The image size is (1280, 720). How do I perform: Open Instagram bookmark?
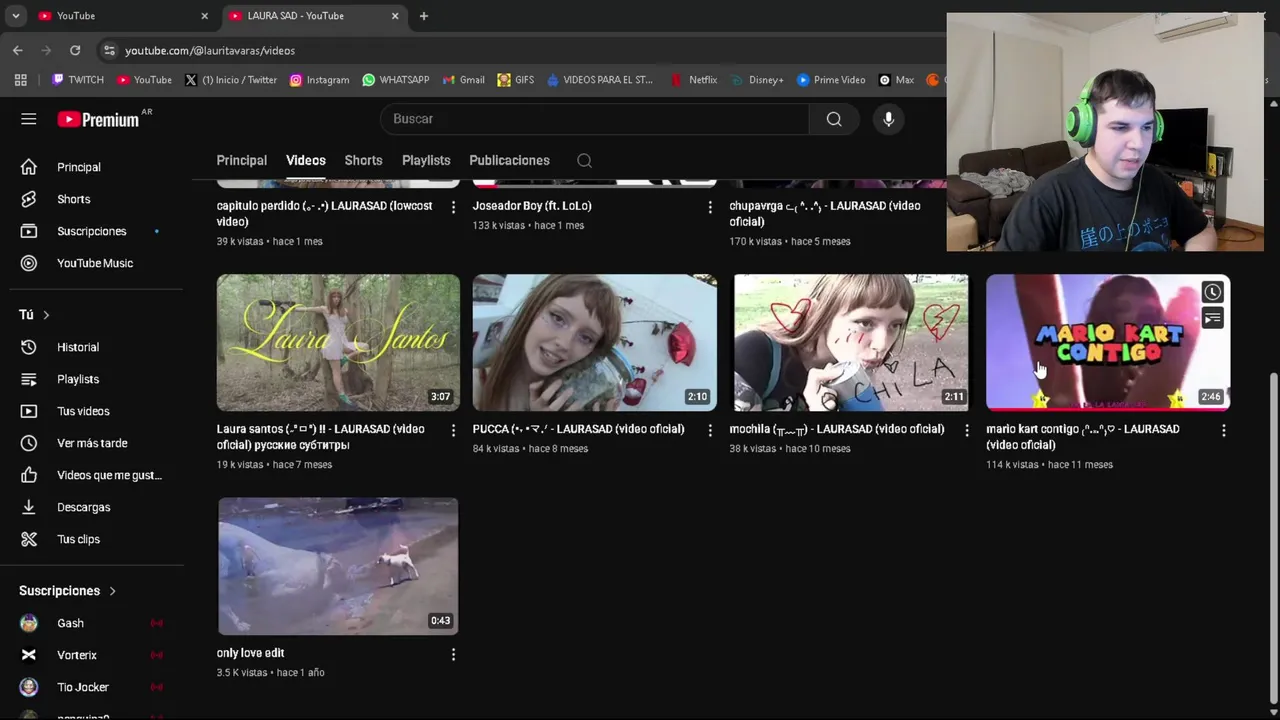pyautogui.click(x=319, y=80)
